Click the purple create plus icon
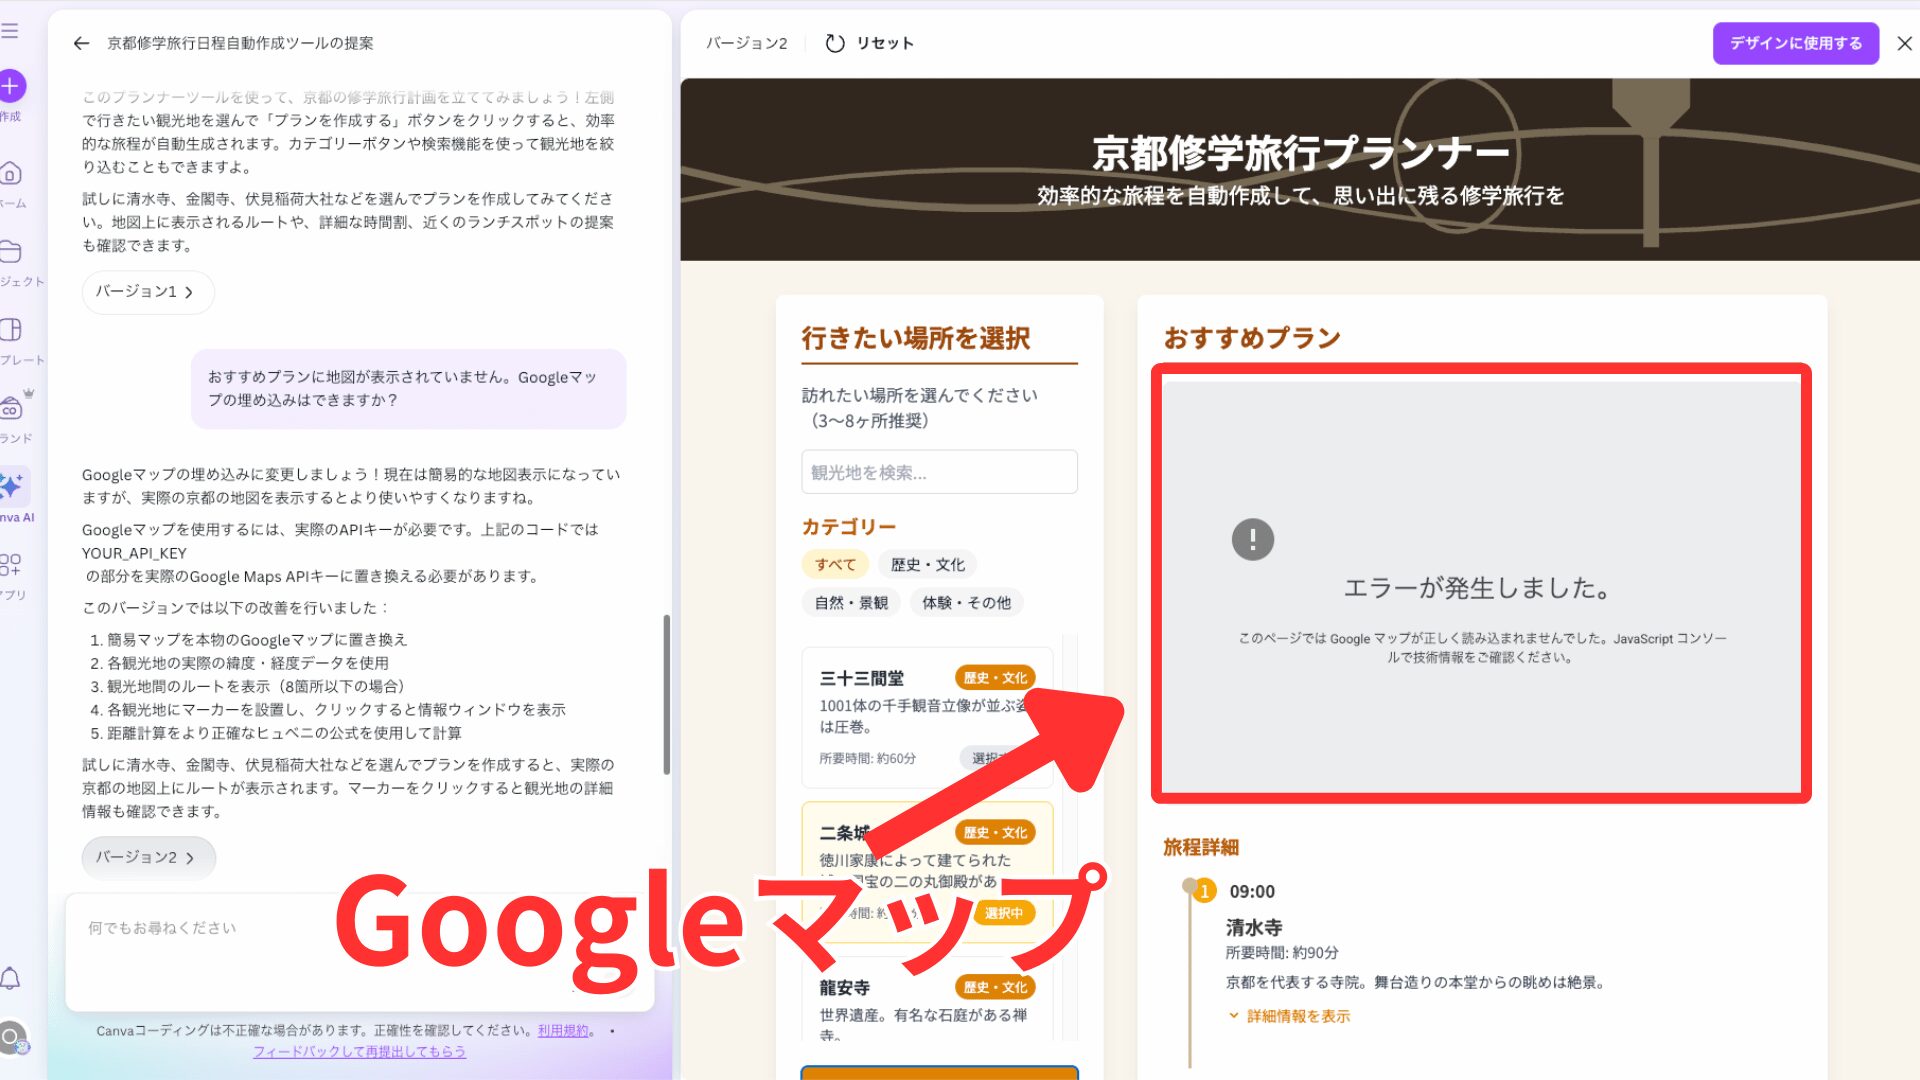This screenshot has width=1920, height=1080. coord(10,86)
